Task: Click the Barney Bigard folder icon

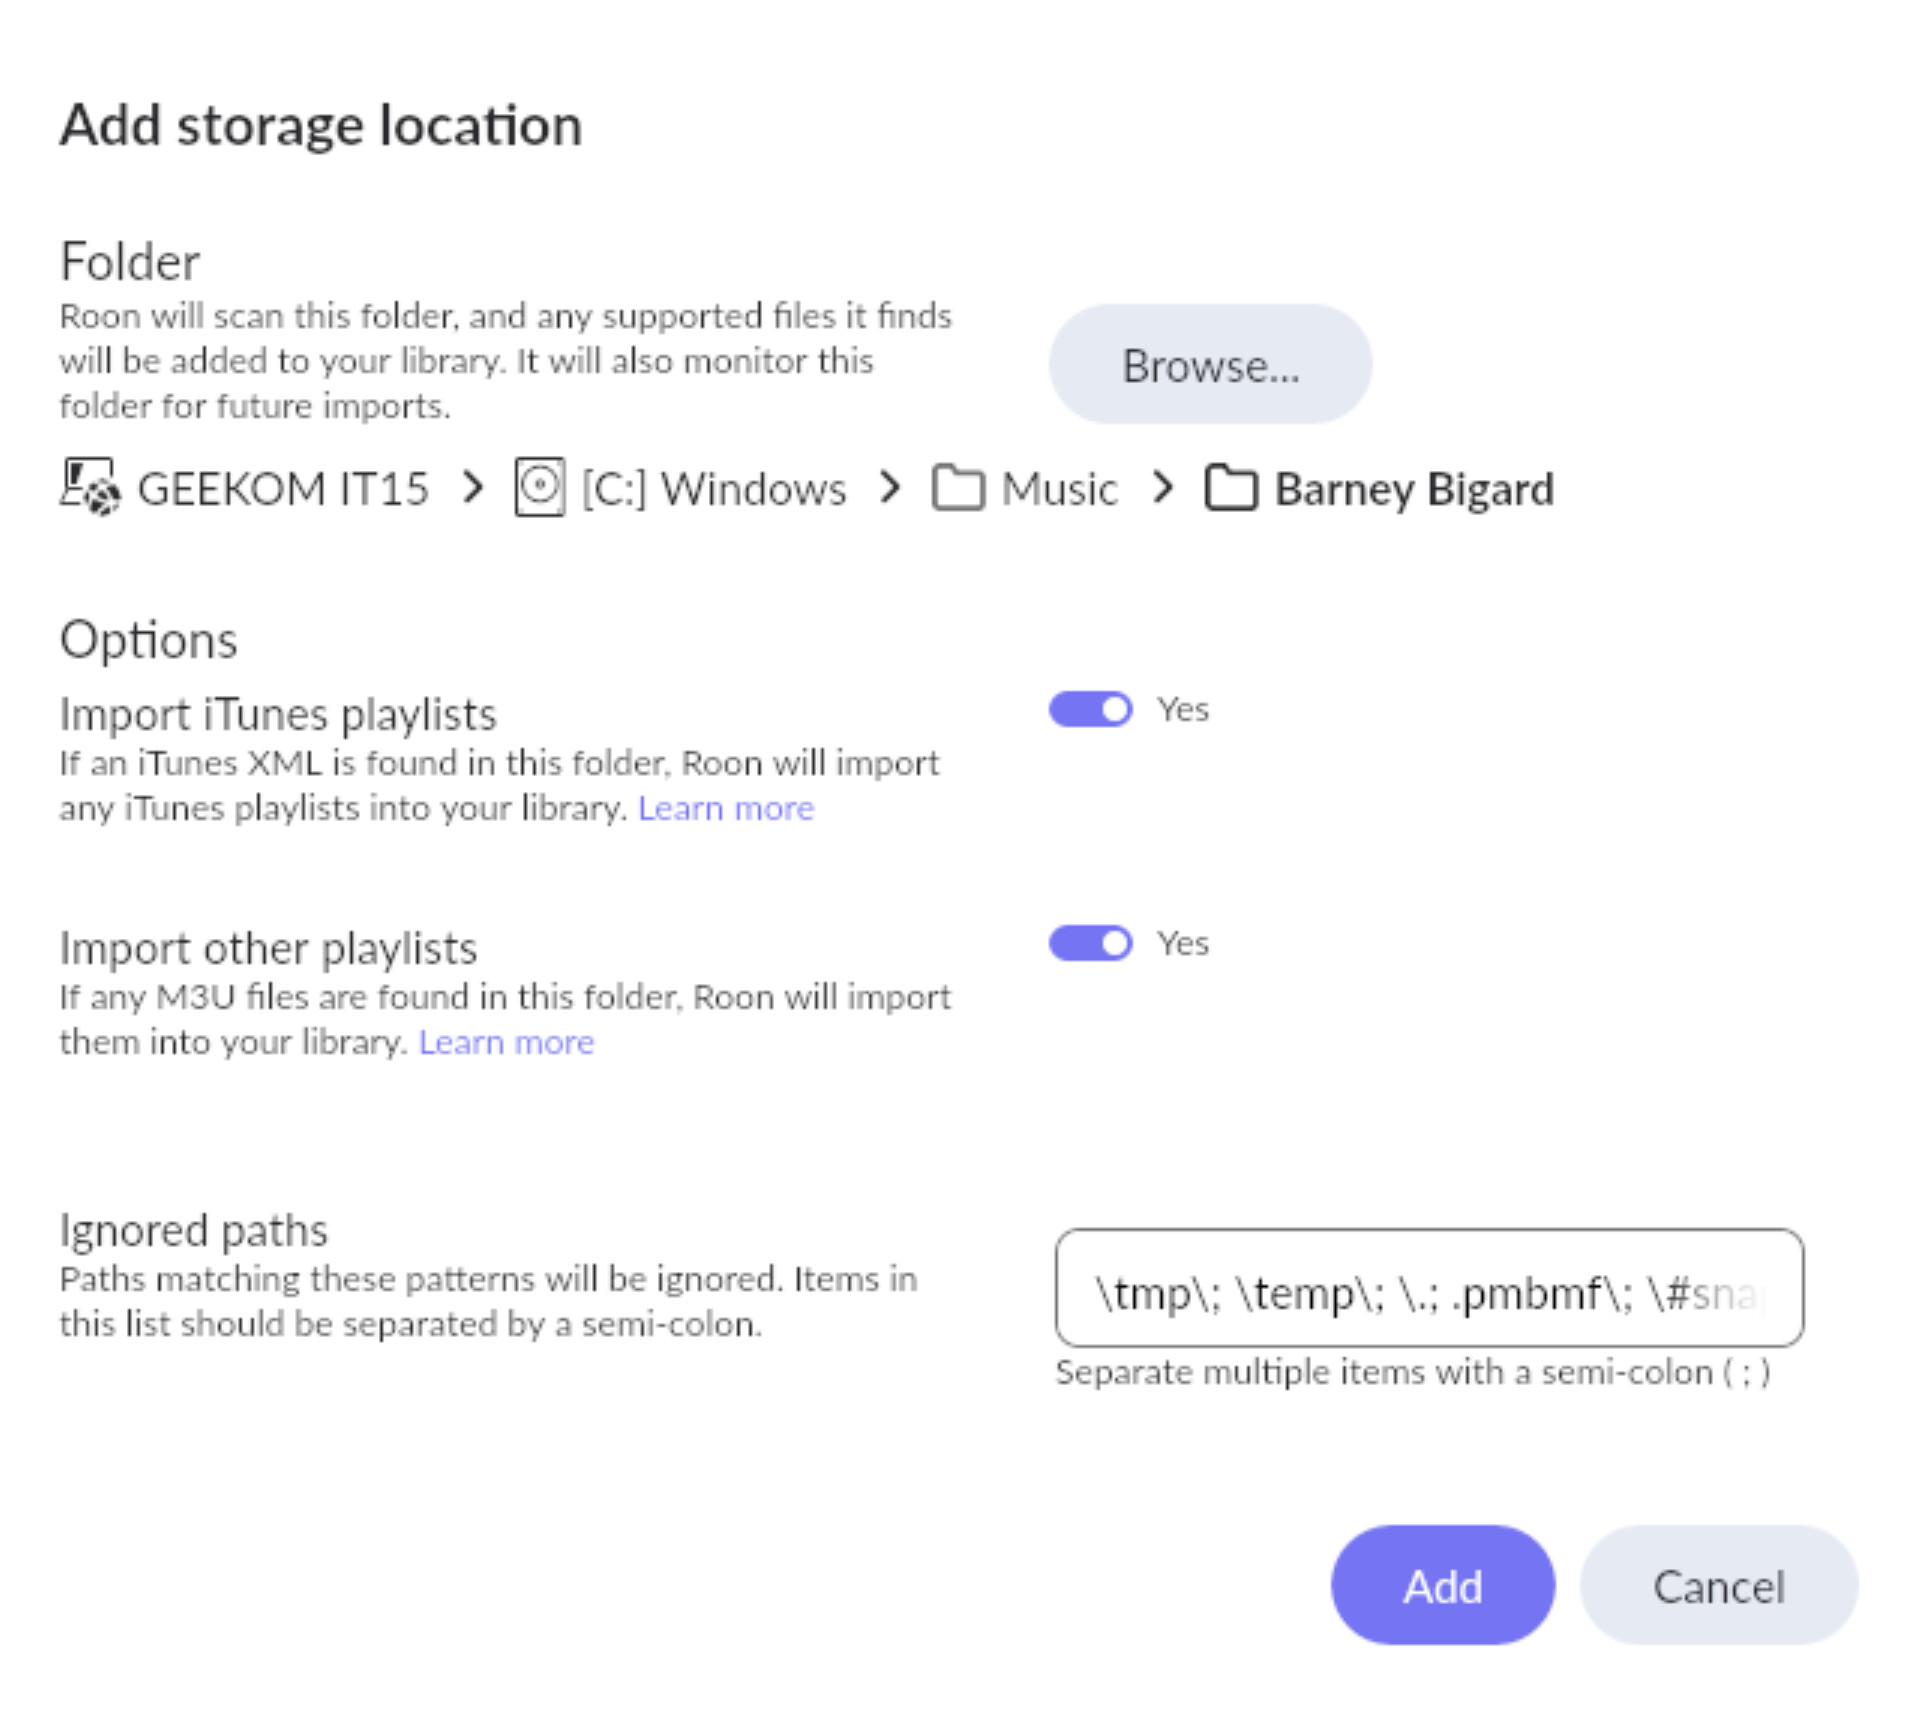Action: point(1230,488)
